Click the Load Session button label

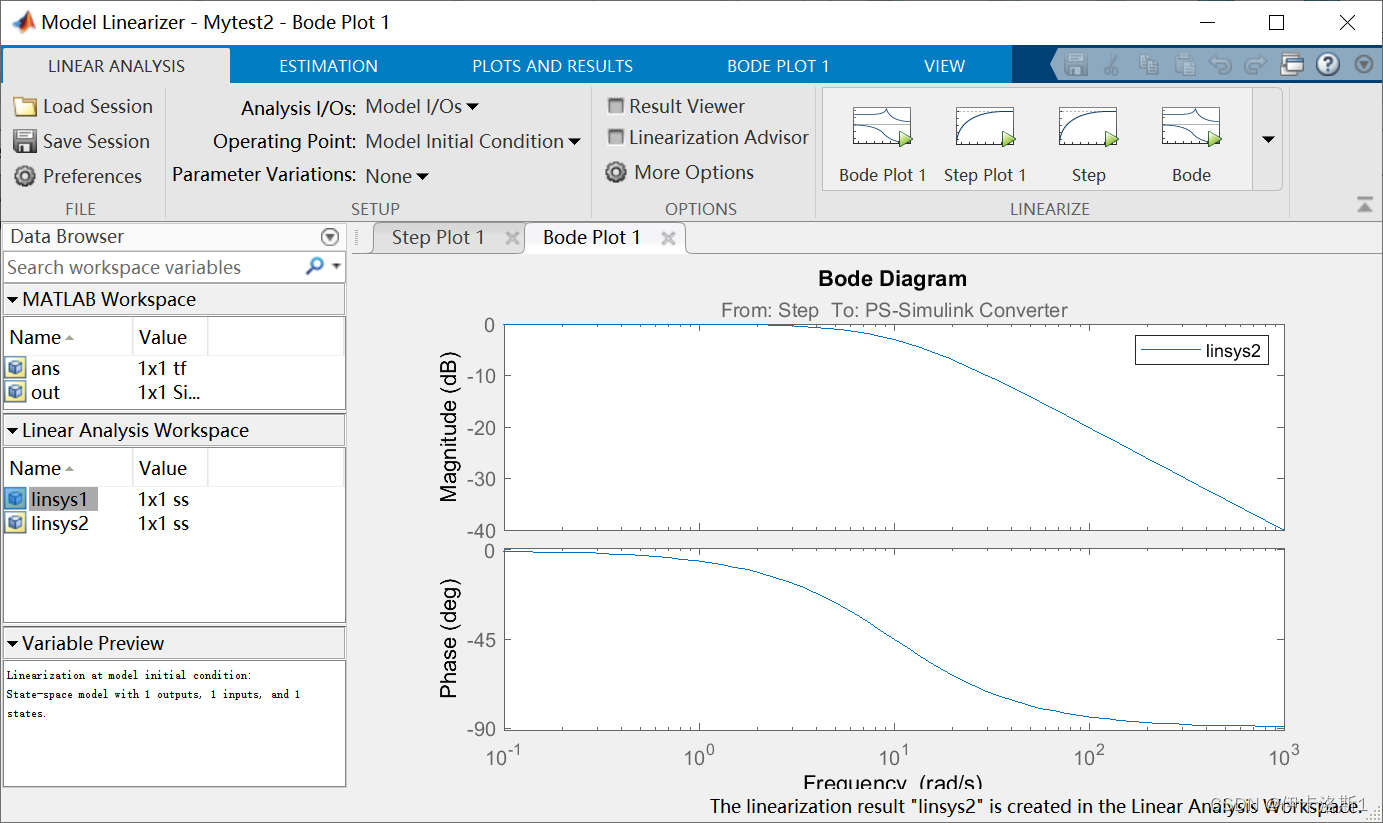click(x=98, y=107)
